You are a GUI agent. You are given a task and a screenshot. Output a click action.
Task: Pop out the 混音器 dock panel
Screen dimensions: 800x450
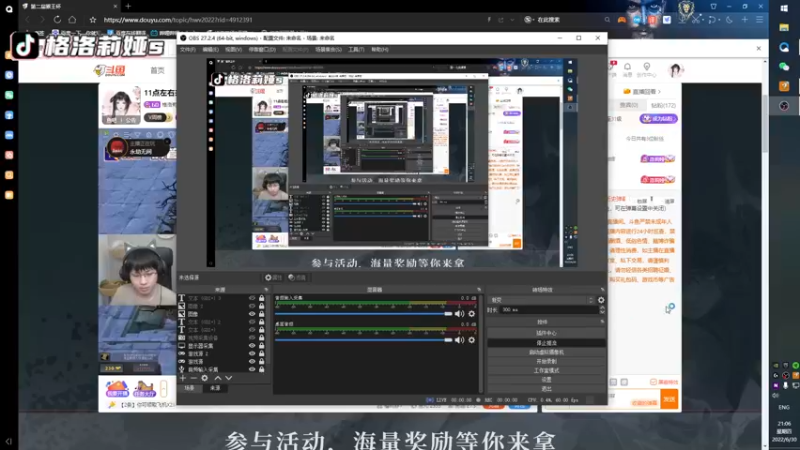click(x=479, y=290)
